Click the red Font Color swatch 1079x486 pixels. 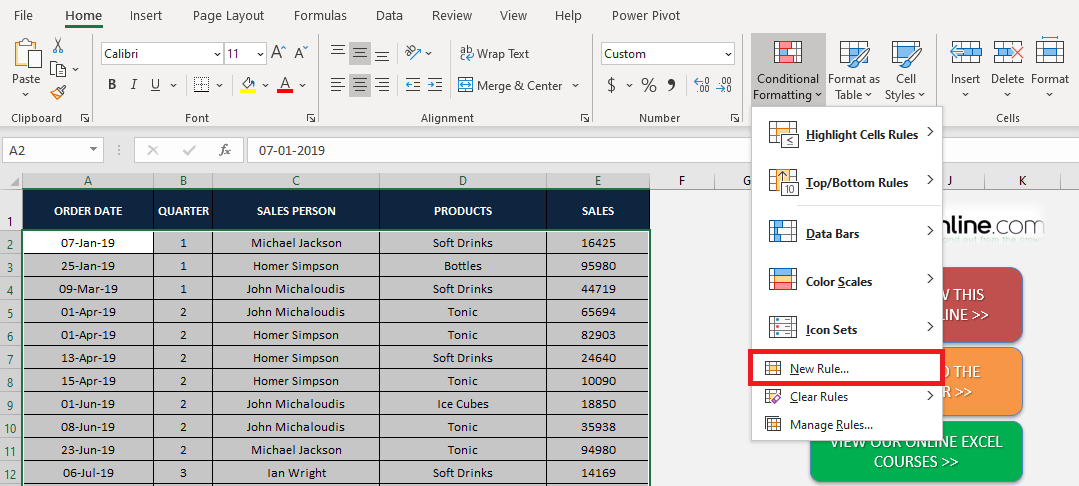coord(285,85)
